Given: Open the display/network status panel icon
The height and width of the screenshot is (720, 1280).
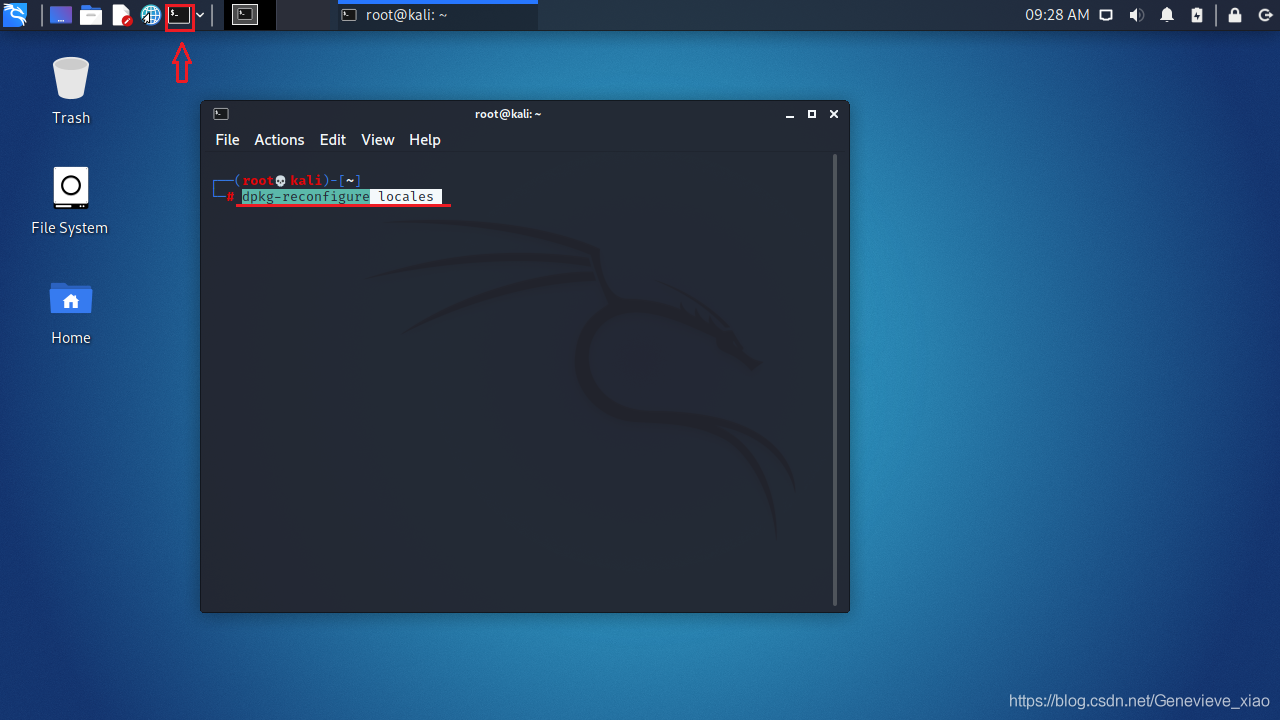Looking at the screenshot, I should [x=1106, y=15].
